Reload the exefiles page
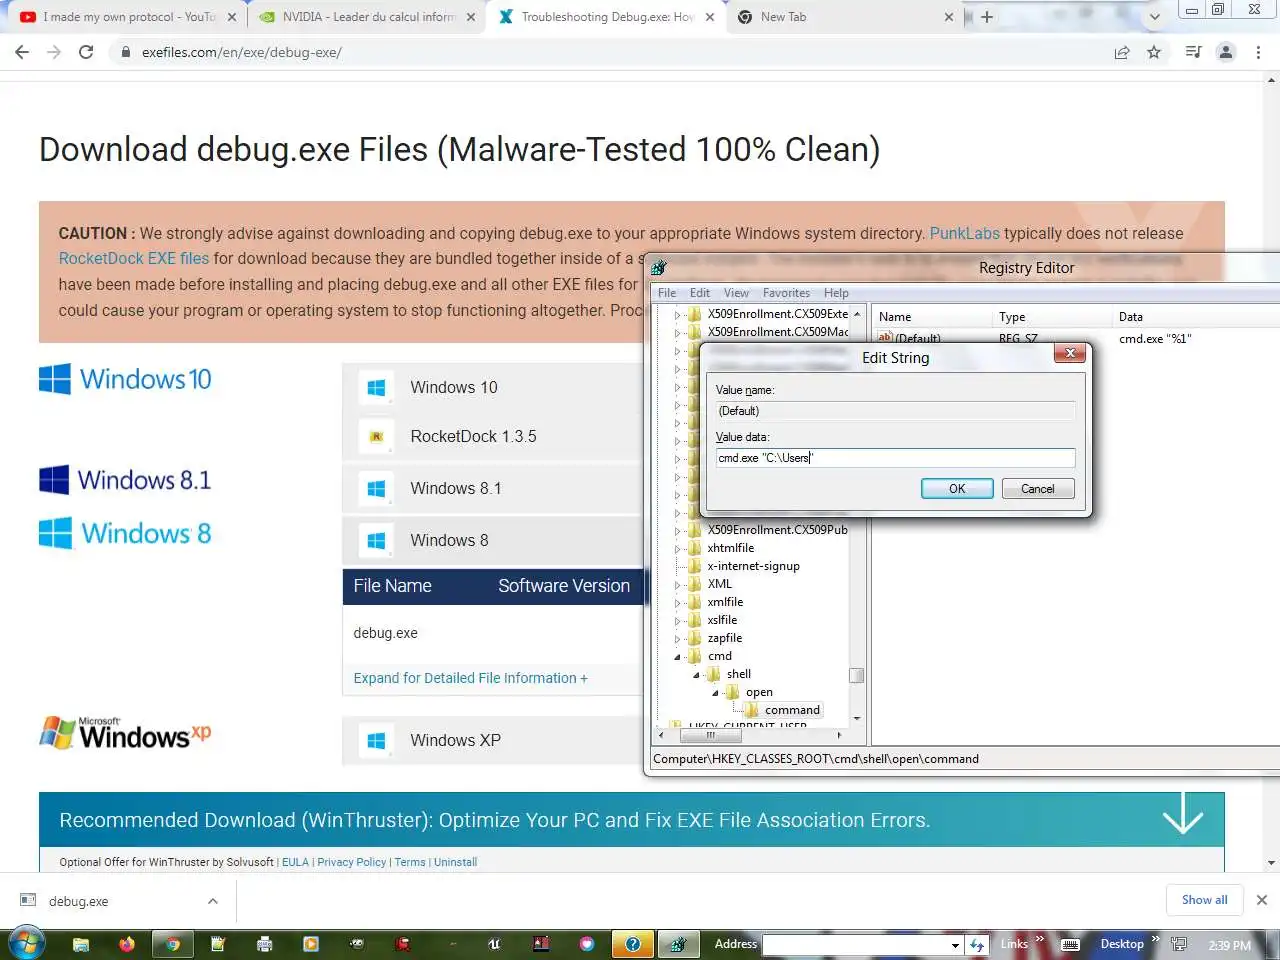The image size is (1280, 960). pyautogui.click(x=86, y=52)
